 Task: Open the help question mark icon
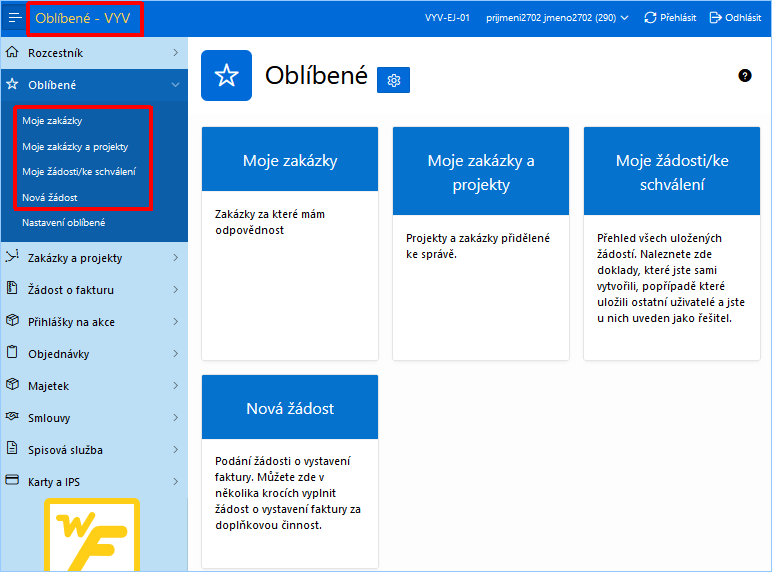point(745,76)
